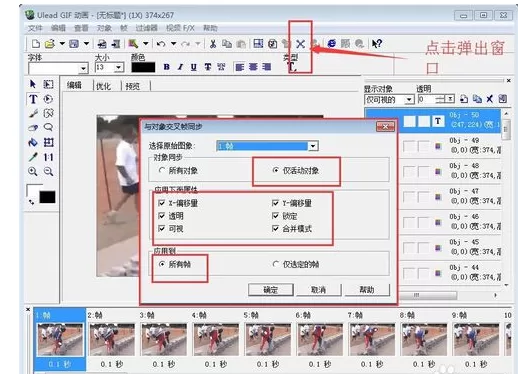The height and width of the screenshot is (374, 518).
Task: Select the eyedropper color picker tool
Action: coord(33,157)
